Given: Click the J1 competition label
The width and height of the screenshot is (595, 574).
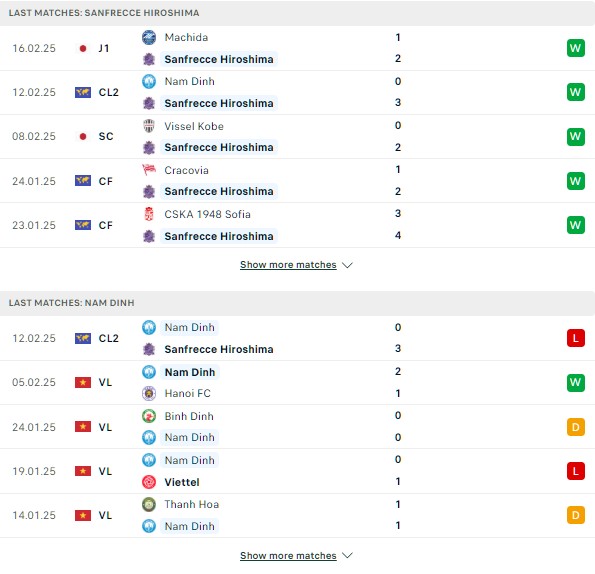Looking at the screenshot, I should (x=104, y=48).
